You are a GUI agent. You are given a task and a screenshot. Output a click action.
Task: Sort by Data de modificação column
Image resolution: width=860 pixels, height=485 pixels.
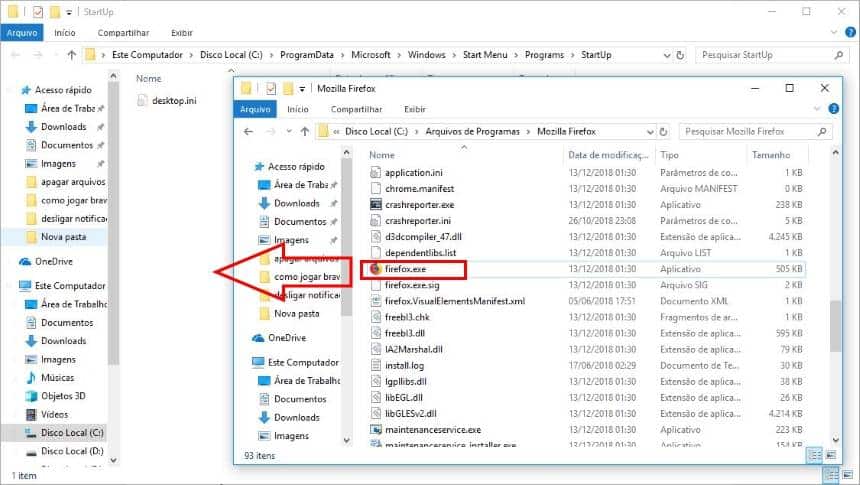pos(608,155)
